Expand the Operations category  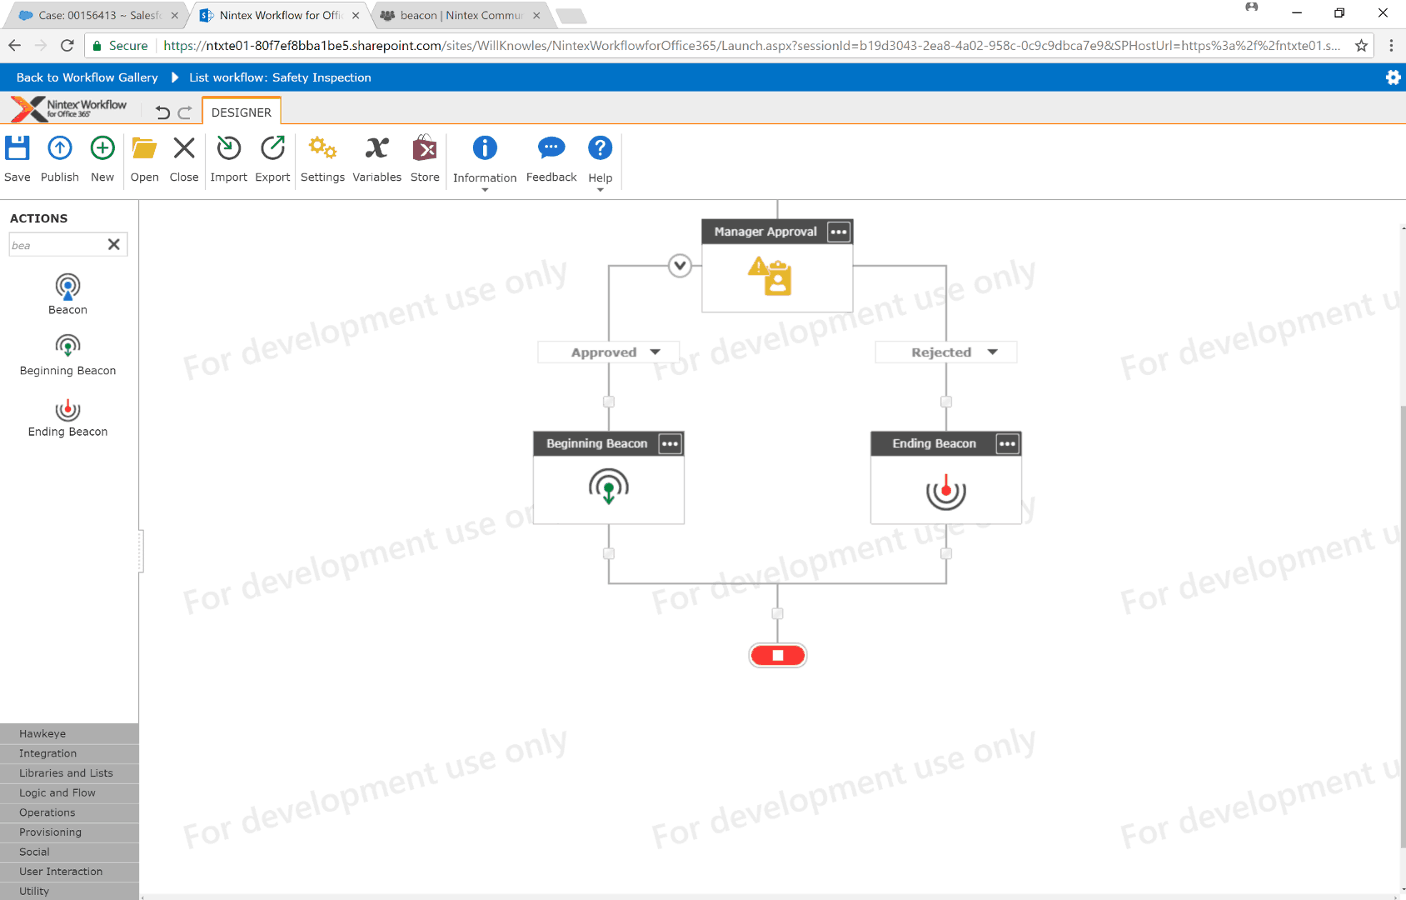point(69,813)
